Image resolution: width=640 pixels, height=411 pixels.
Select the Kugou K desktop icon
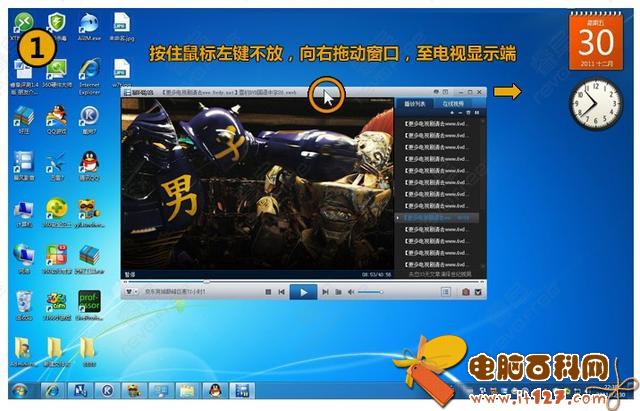89,120
